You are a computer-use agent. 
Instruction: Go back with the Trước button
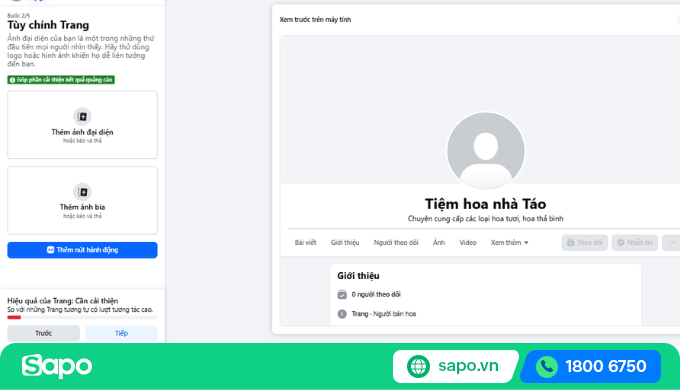click(x=43, y=333)
